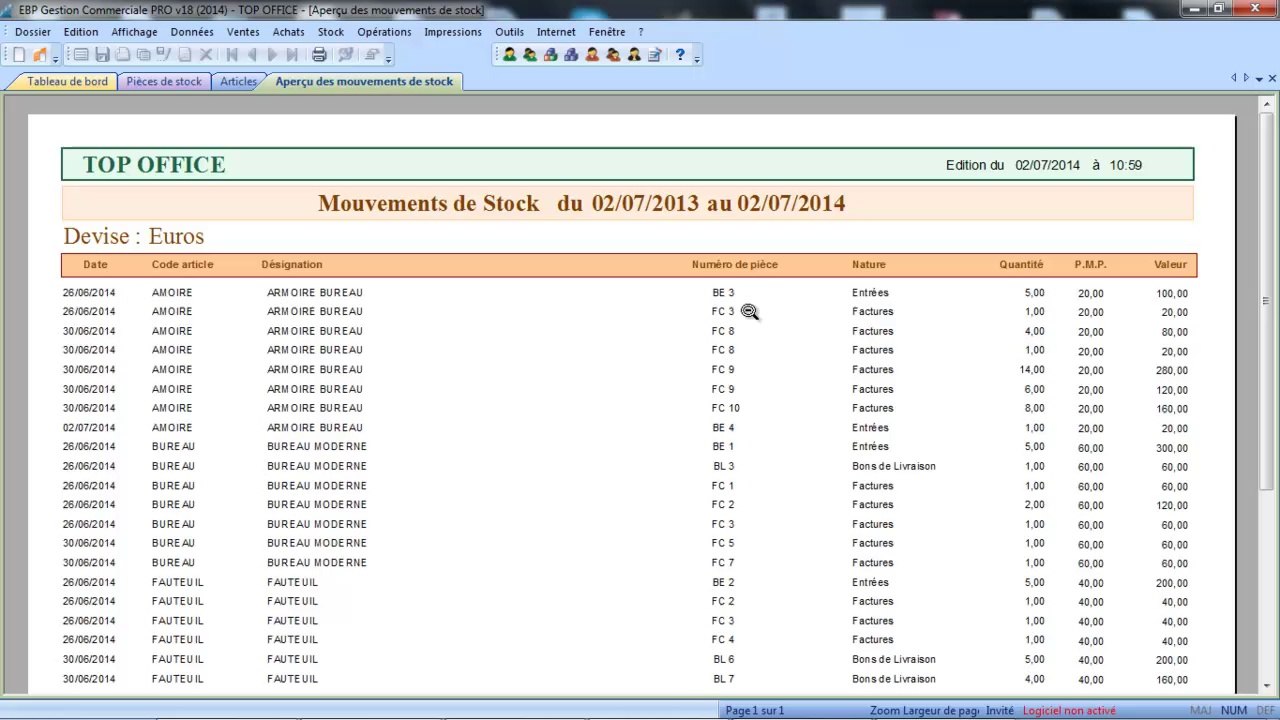Viewport: 1280px width, 720px height.
Task: Click the NUM indicator in status bar
Action: [x=1234, y=710]
